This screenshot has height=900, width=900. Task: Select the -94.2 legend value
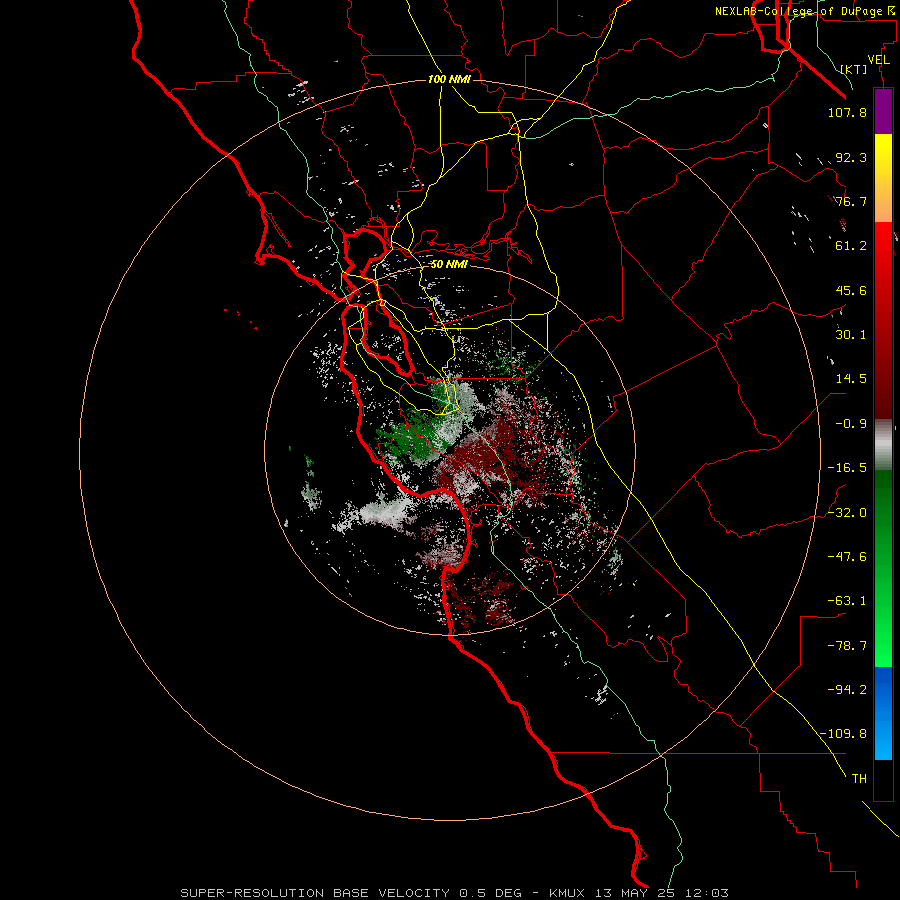tap(847, 690)
